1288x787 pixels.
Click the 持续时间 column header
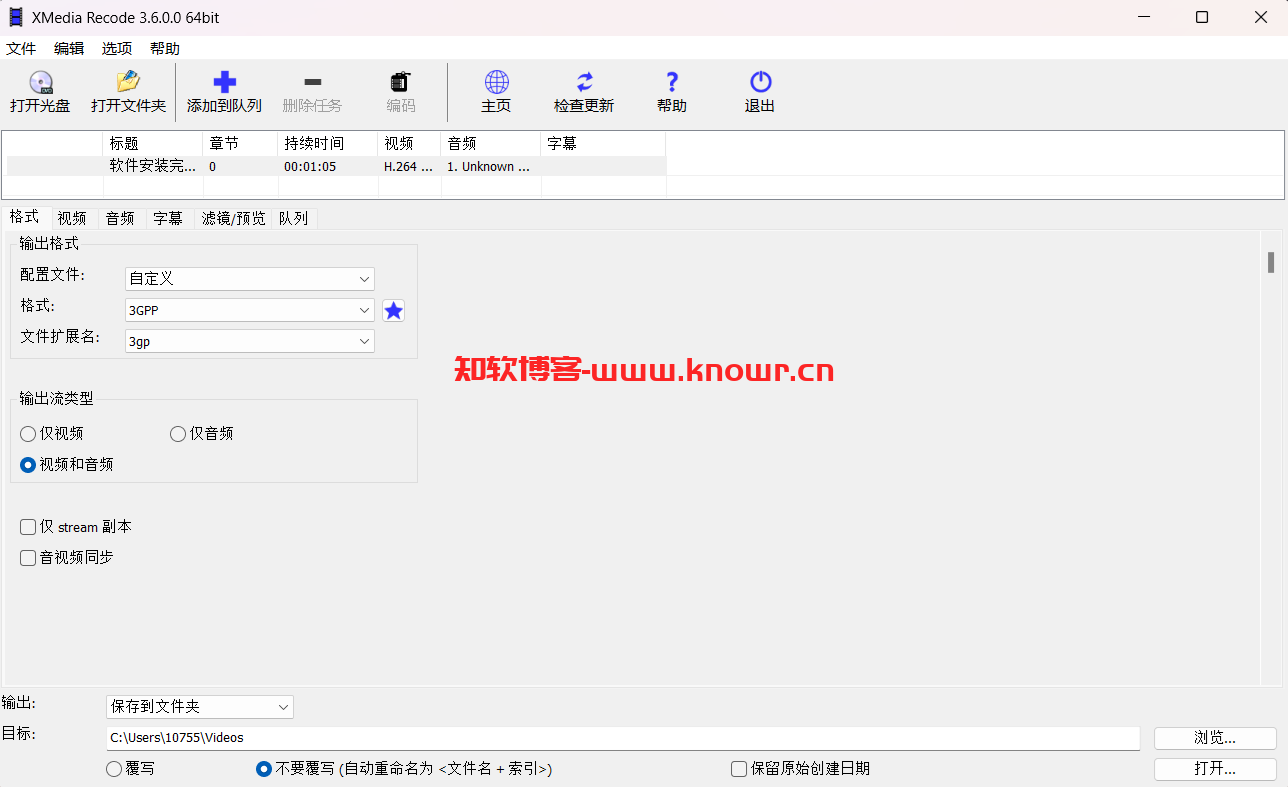tap(327, 144)
